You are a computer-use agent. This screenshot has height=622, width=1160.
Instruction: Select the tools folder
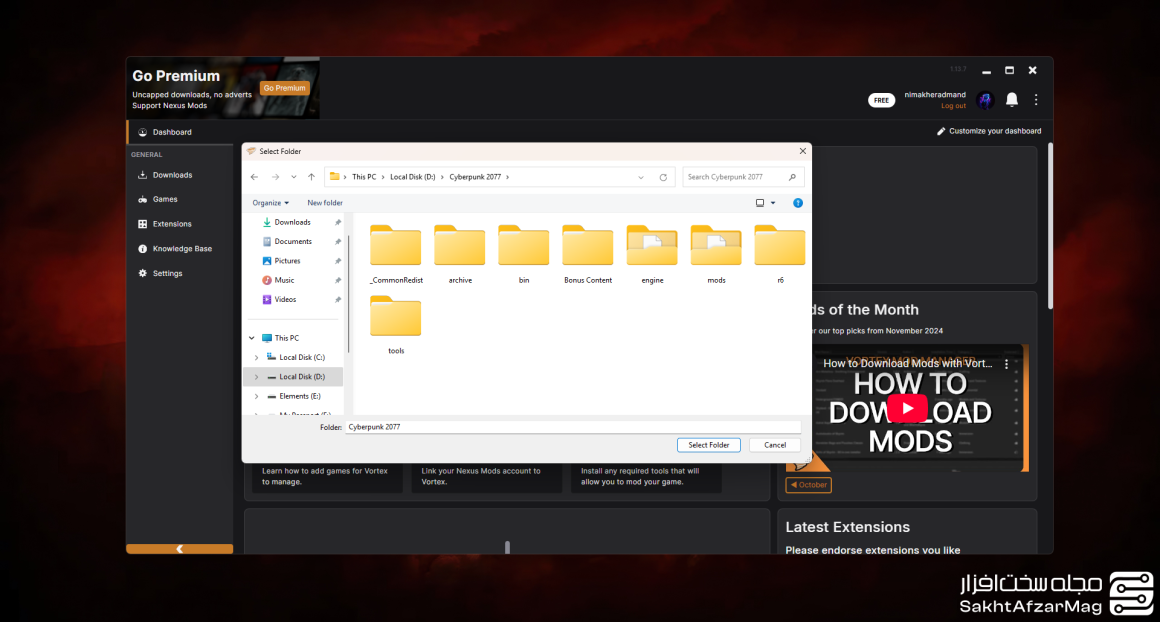[396, 325]
